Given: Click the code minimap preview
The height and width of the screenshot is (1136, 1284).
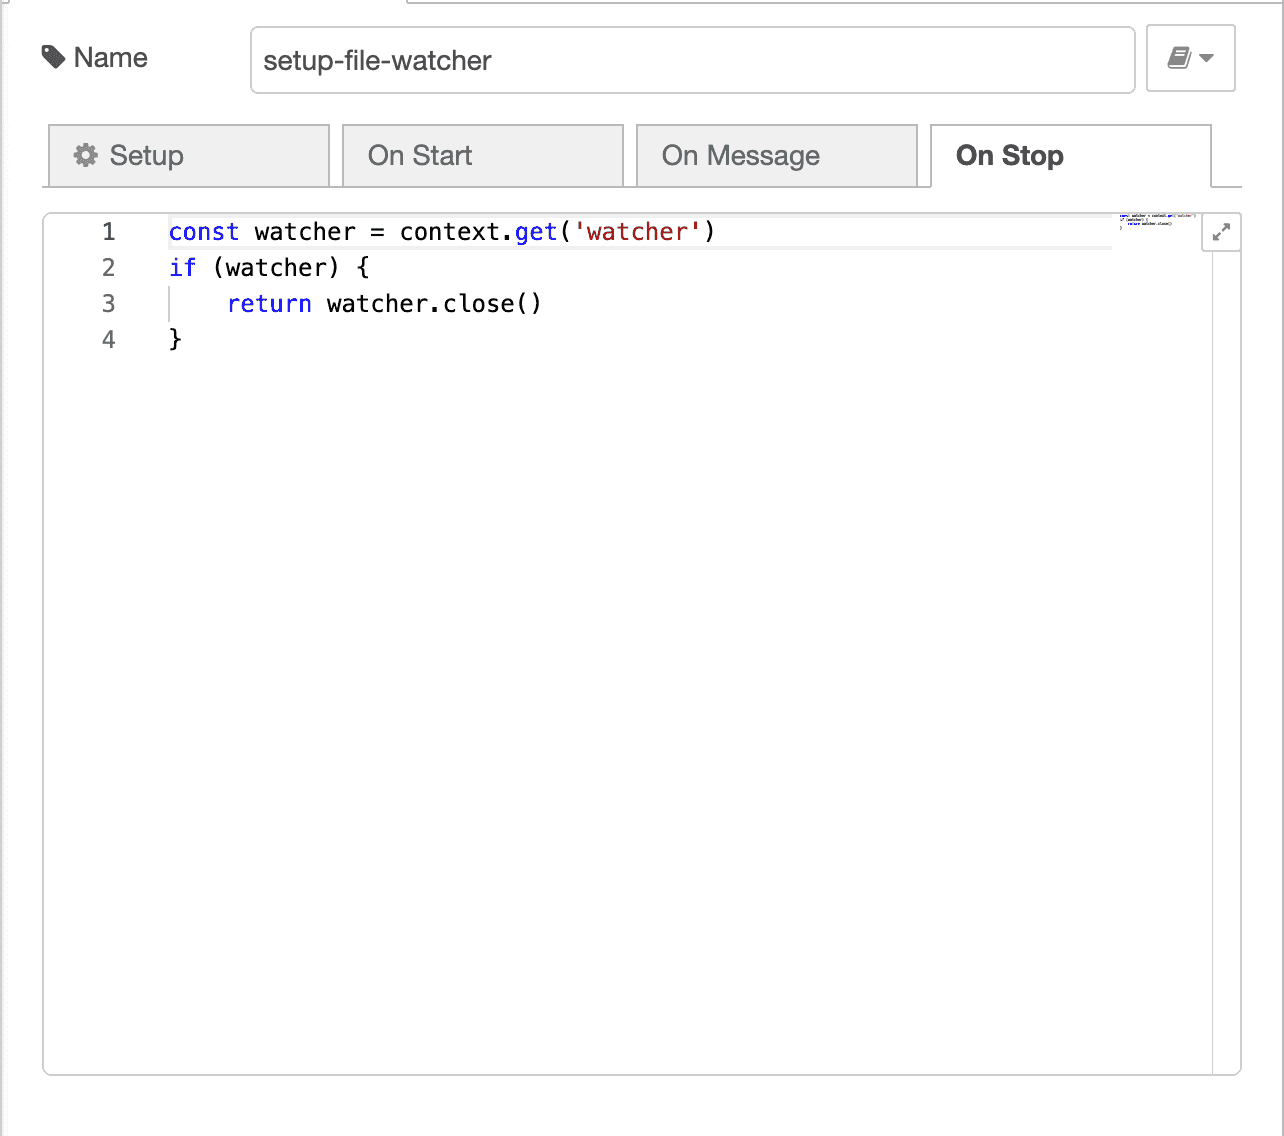Looking at the screenshot, I should pos(1157,221).
